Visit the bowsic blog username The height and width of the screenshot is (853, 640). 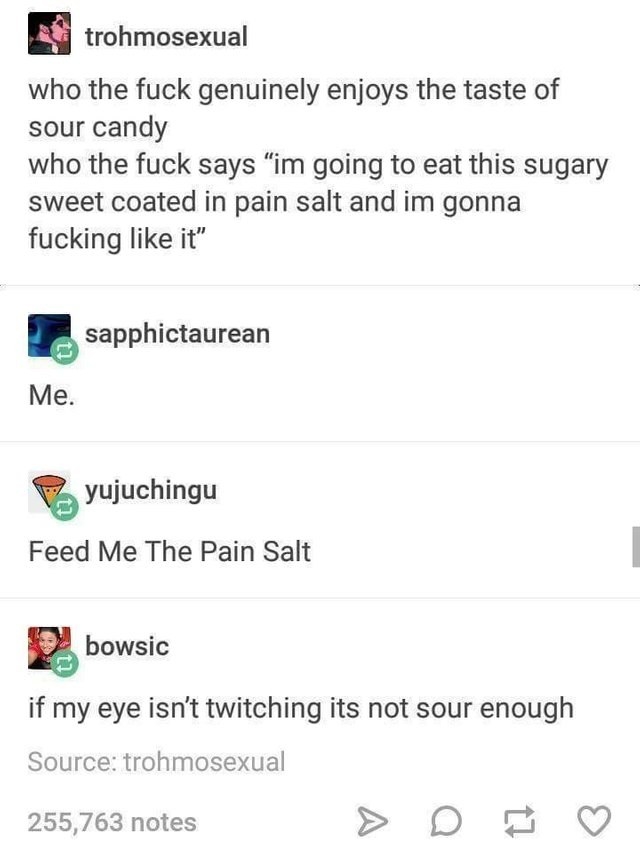click(x=127, y=646)
